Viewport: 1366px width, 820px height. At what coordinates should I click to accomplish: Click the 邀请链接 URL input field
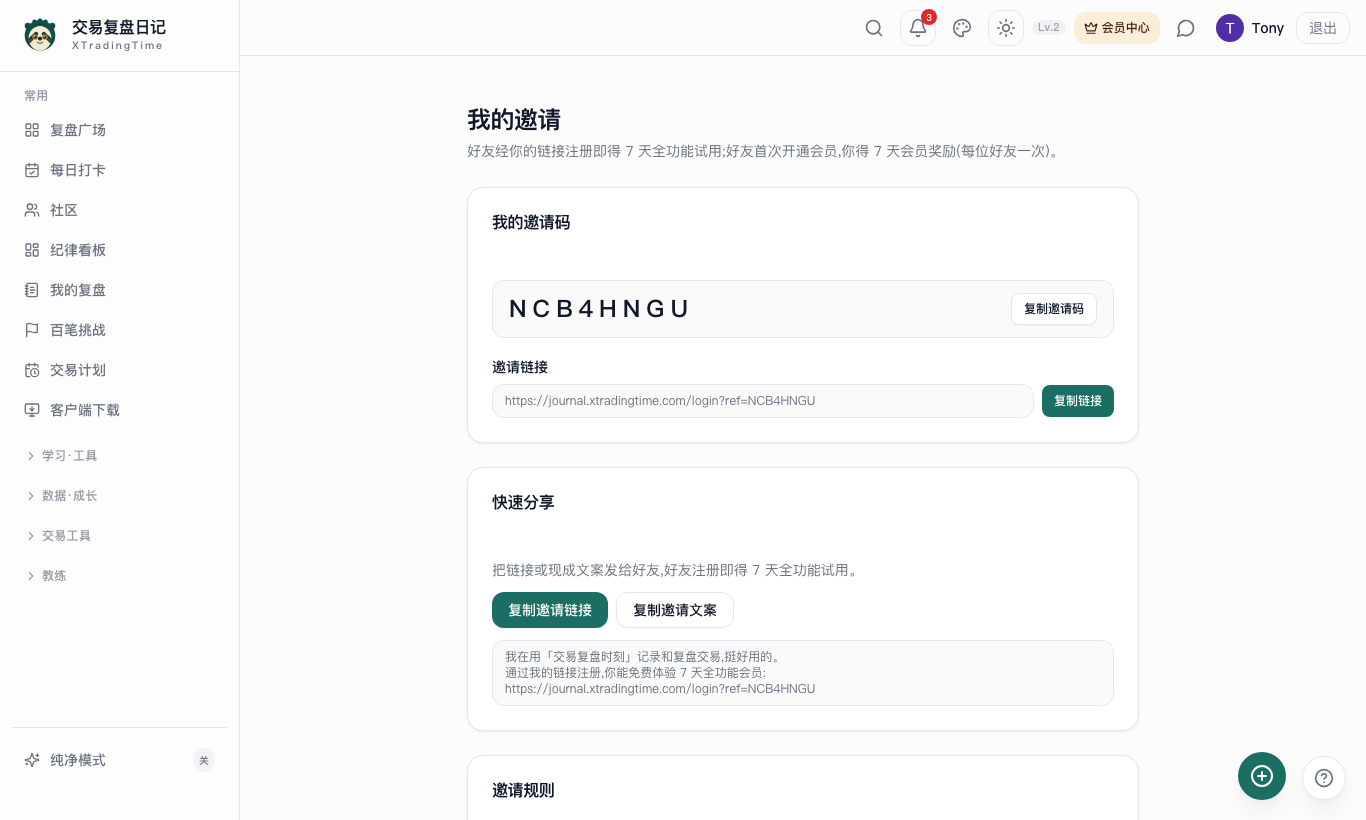point(763,401)
